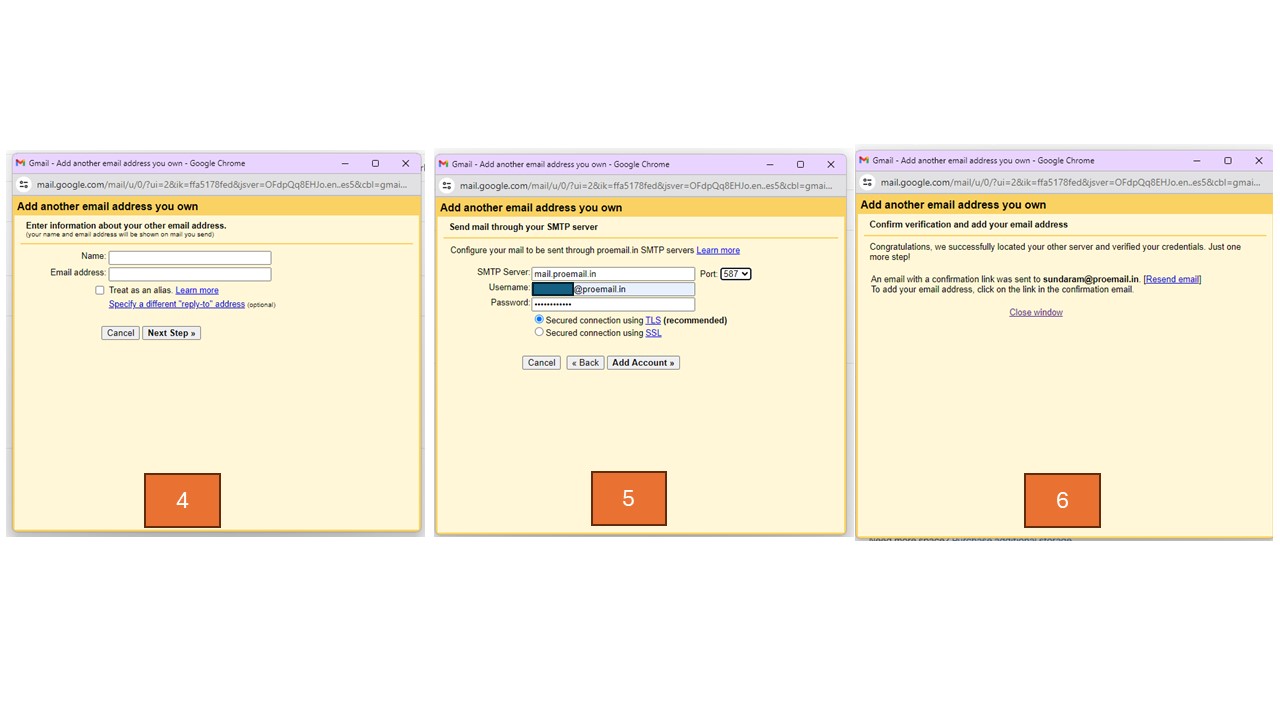This screenshot has height=720, width=1280.
Task: Enable the 'Treat as an alias' checkbox
Action: click(x=100, y=290)
